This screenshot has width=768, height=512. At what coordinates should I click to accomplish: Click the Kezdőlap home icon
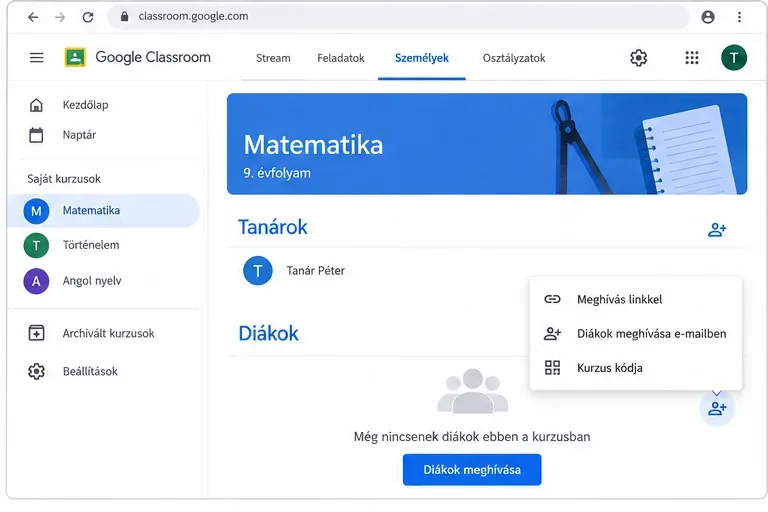pyautogui.click(x=36, y=105)
